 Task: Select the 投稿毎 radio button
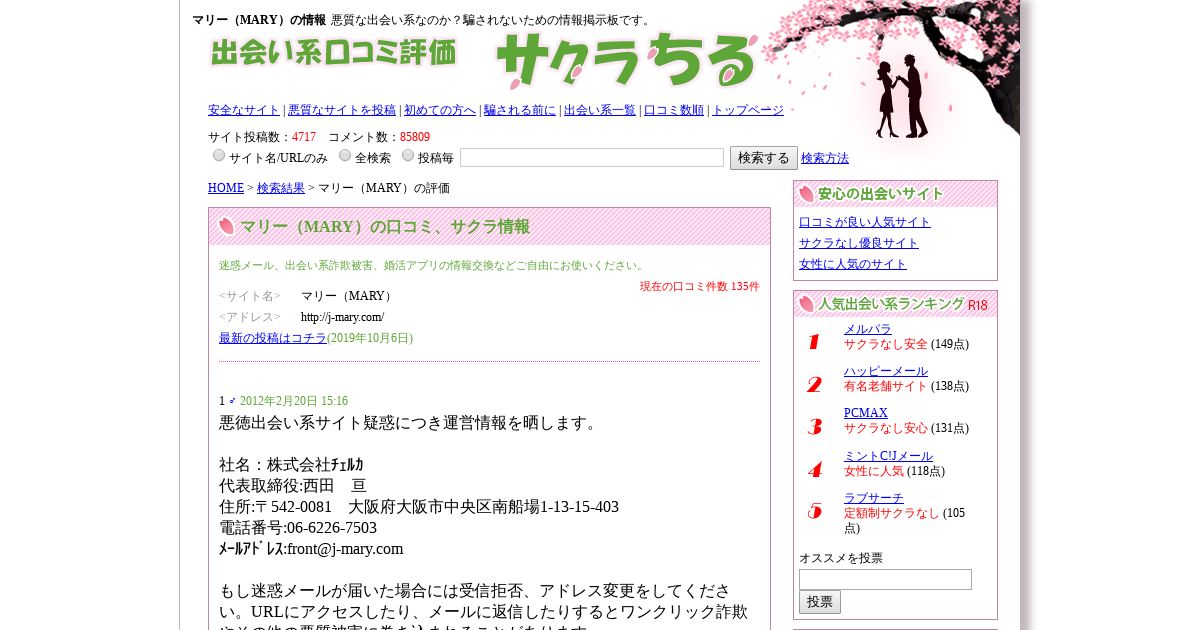(x=408, y=155)
